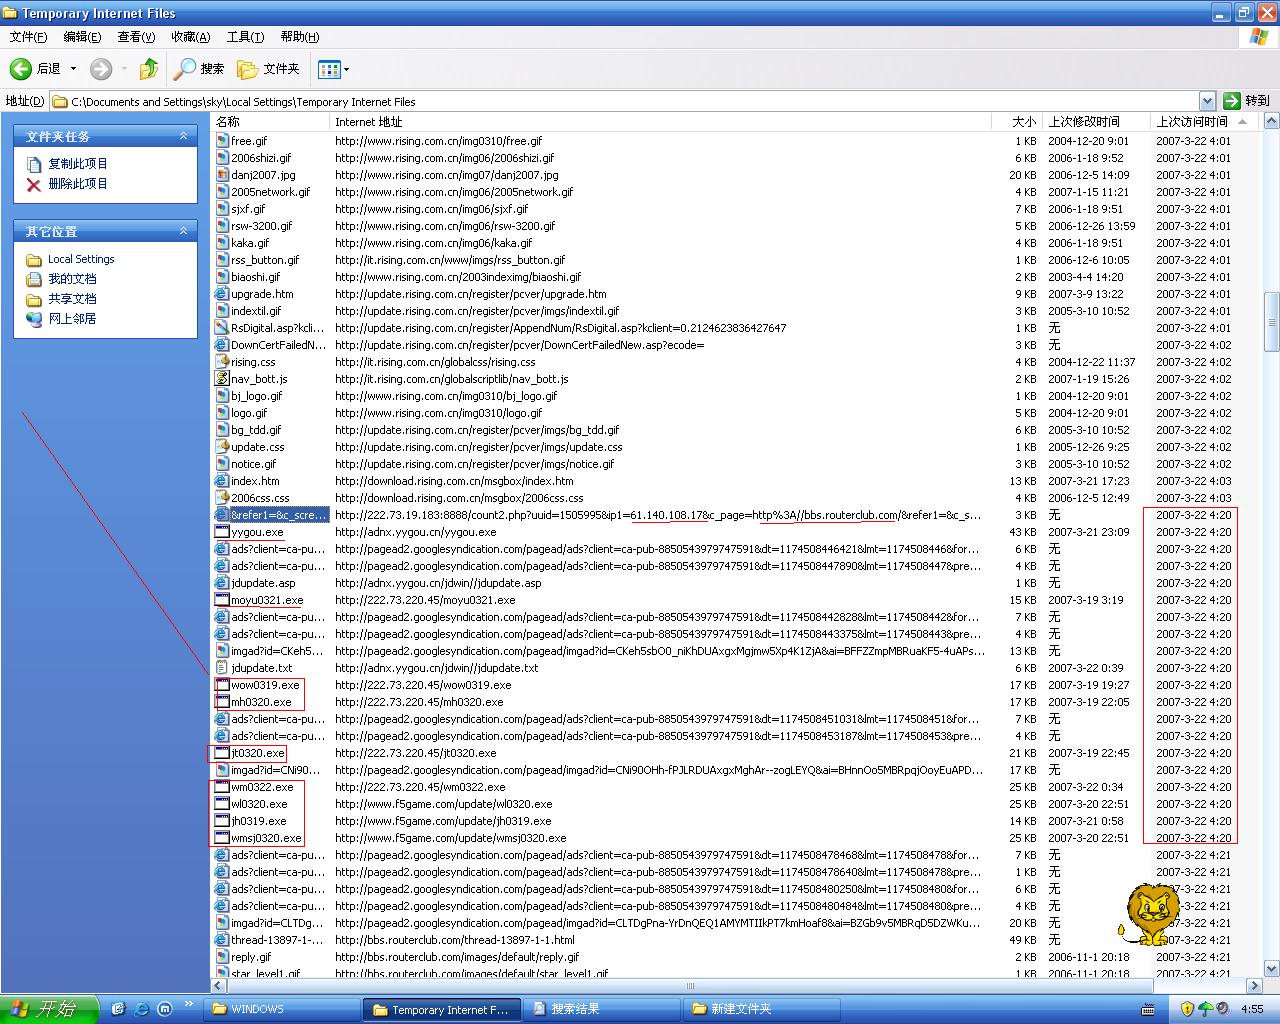
Task: Select the wmsj0320.exe file icon
Action: pyautogui.click(x=223, y=838)
